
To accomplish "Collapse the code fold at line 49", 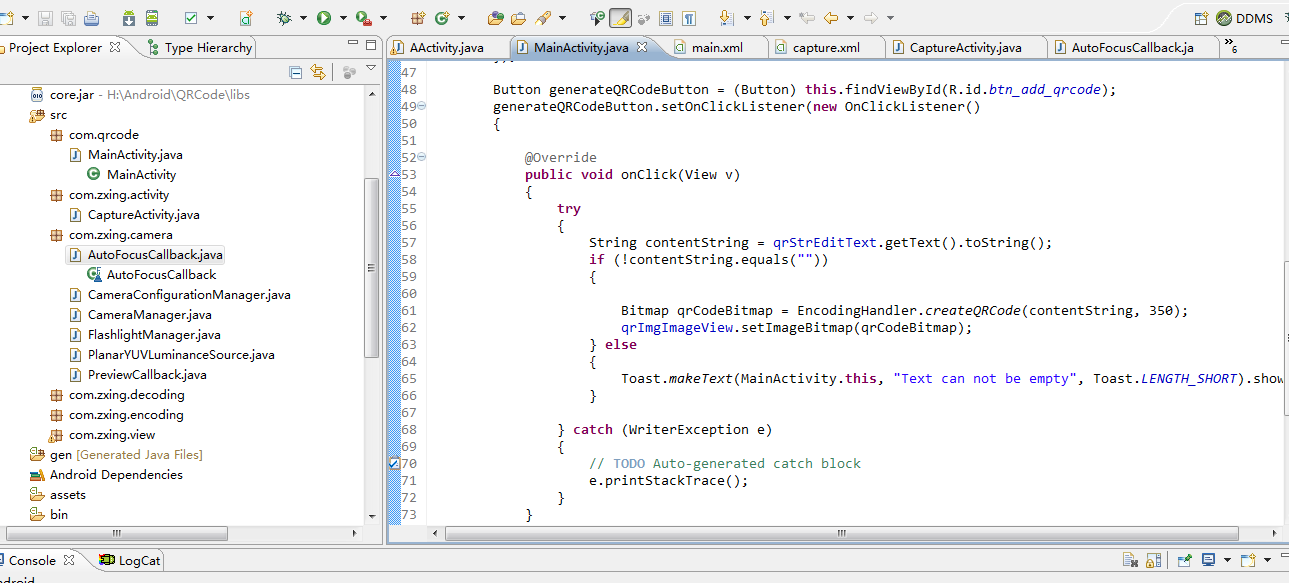I will click(421, 106).
